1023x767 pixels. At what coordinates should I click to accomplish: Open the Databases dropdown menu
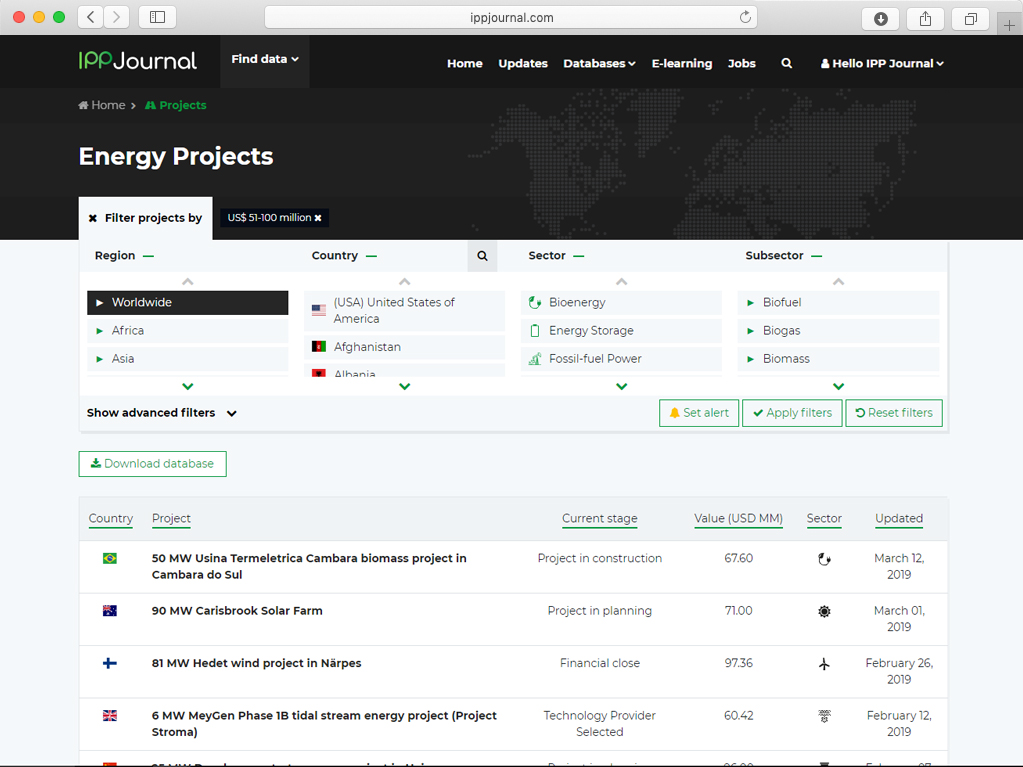(x=599, y=63)
